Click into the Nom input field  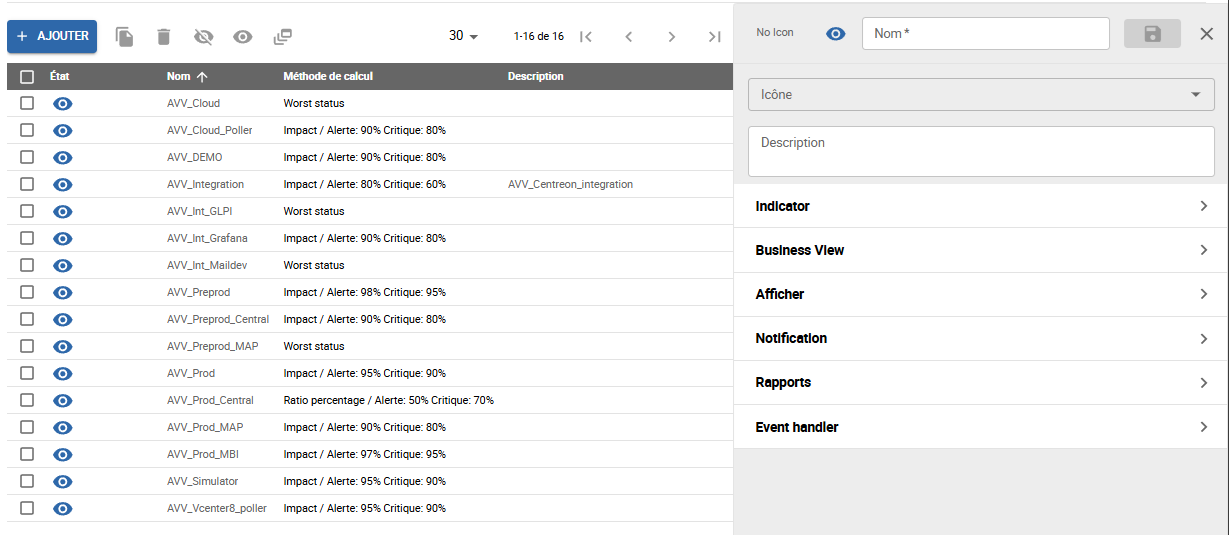985,33
